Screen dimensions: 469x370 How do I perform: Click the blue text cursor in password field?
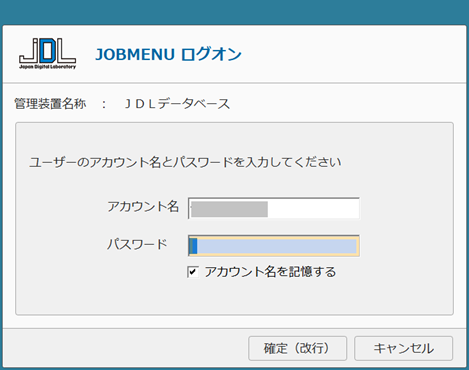coord(194,246)
